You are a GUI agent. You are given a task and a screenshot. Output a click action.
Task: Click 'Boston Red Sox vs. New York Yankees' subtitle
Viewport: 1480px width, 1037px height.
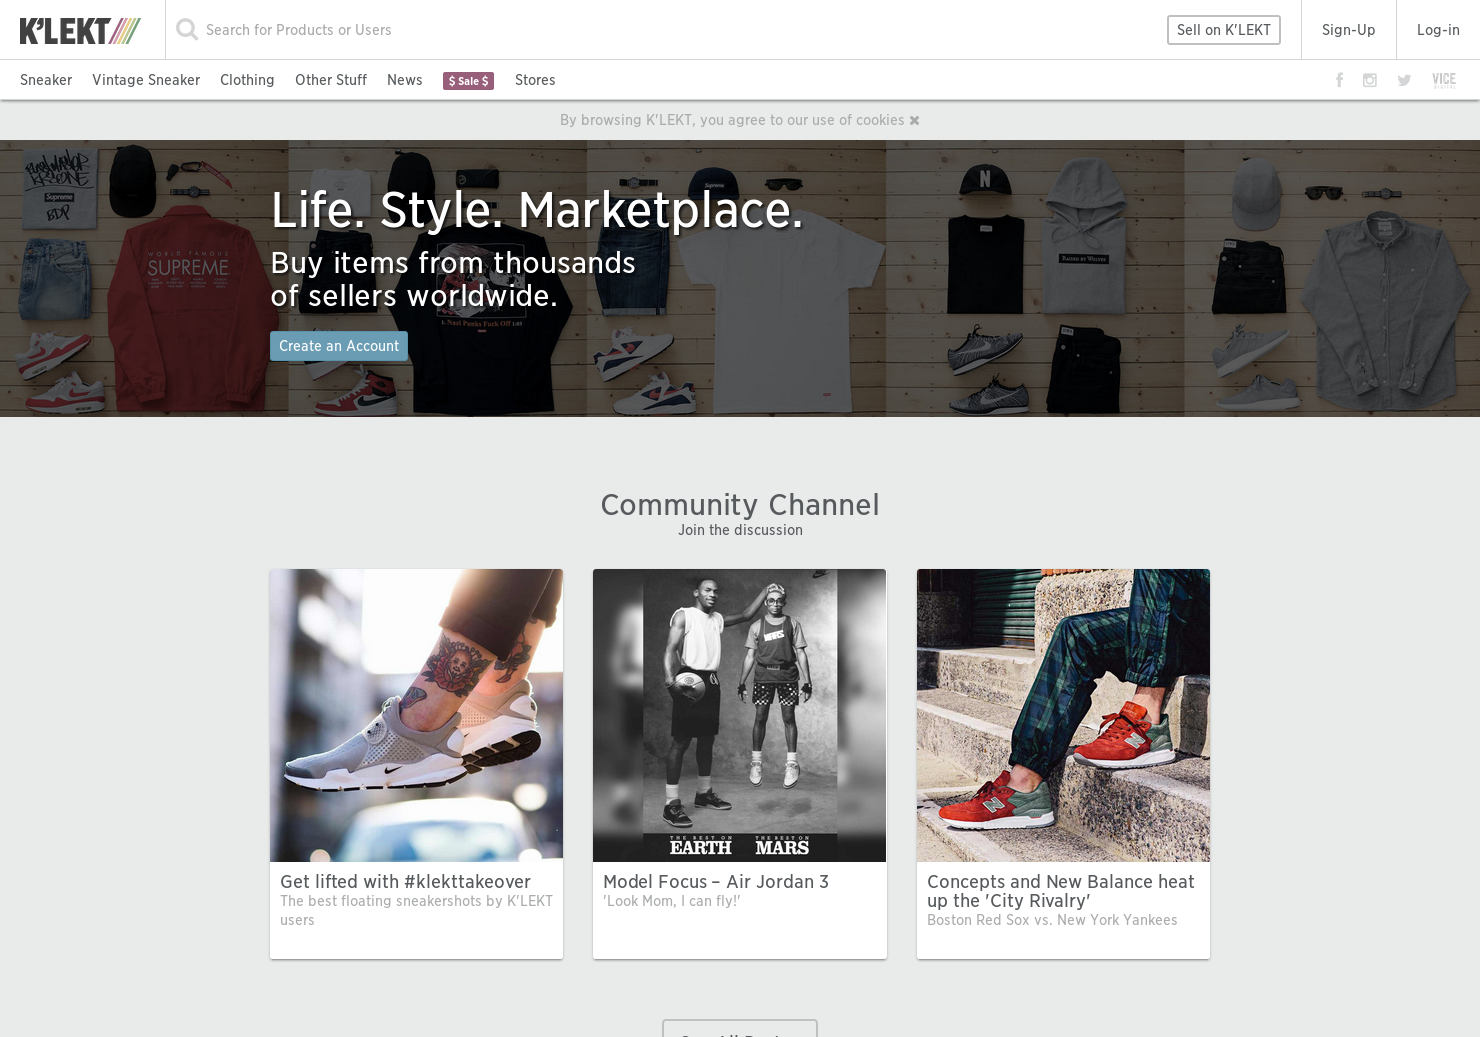(1052, 920)
